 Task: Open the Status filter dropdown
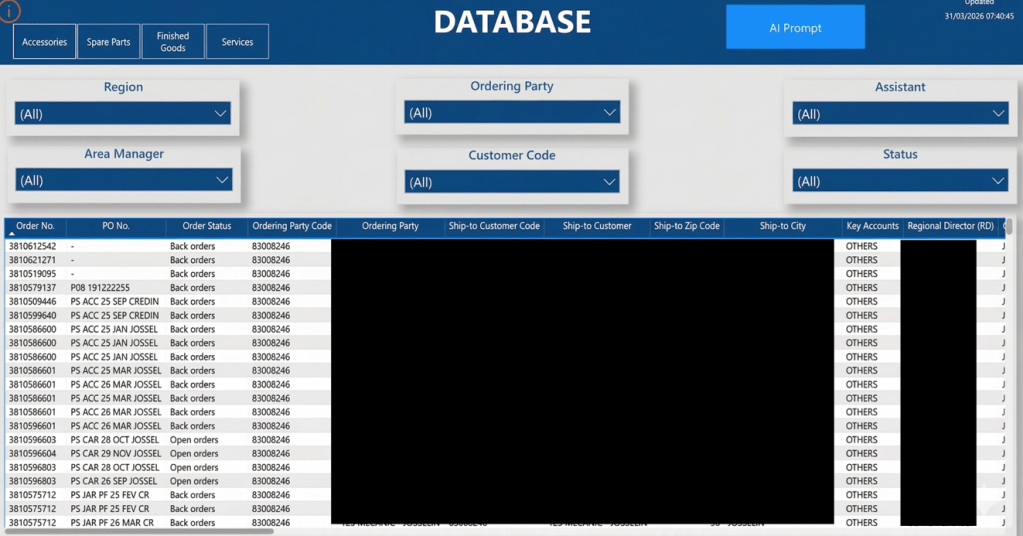(900, 181)
